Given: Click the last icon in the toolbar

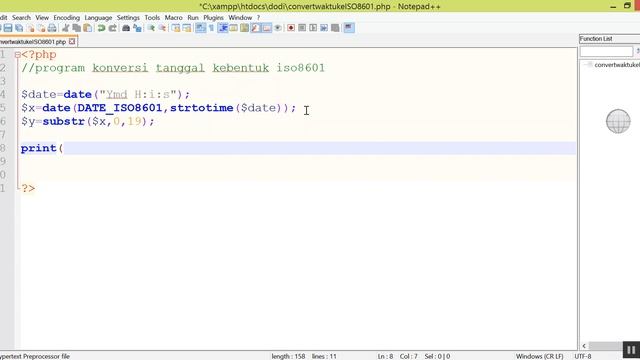Looking at the screenshot, I should click(349, 28).
